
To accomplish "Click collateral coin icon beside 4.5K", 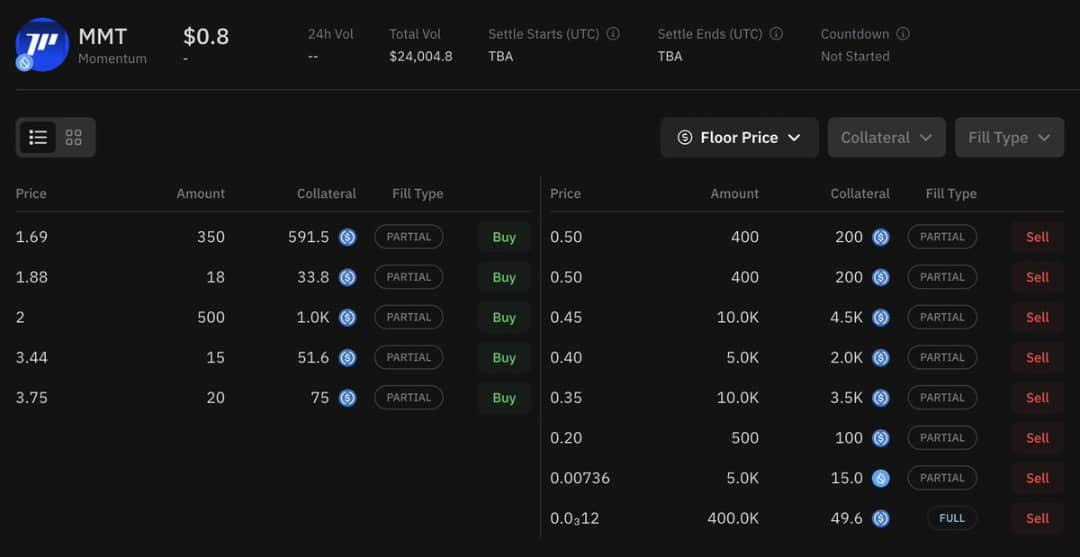I will [880, 317].
